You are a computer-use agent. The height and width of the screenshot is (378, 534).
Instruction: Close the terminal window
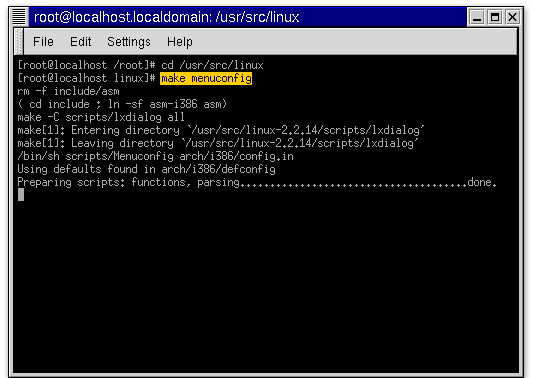(x=512, y=17)
